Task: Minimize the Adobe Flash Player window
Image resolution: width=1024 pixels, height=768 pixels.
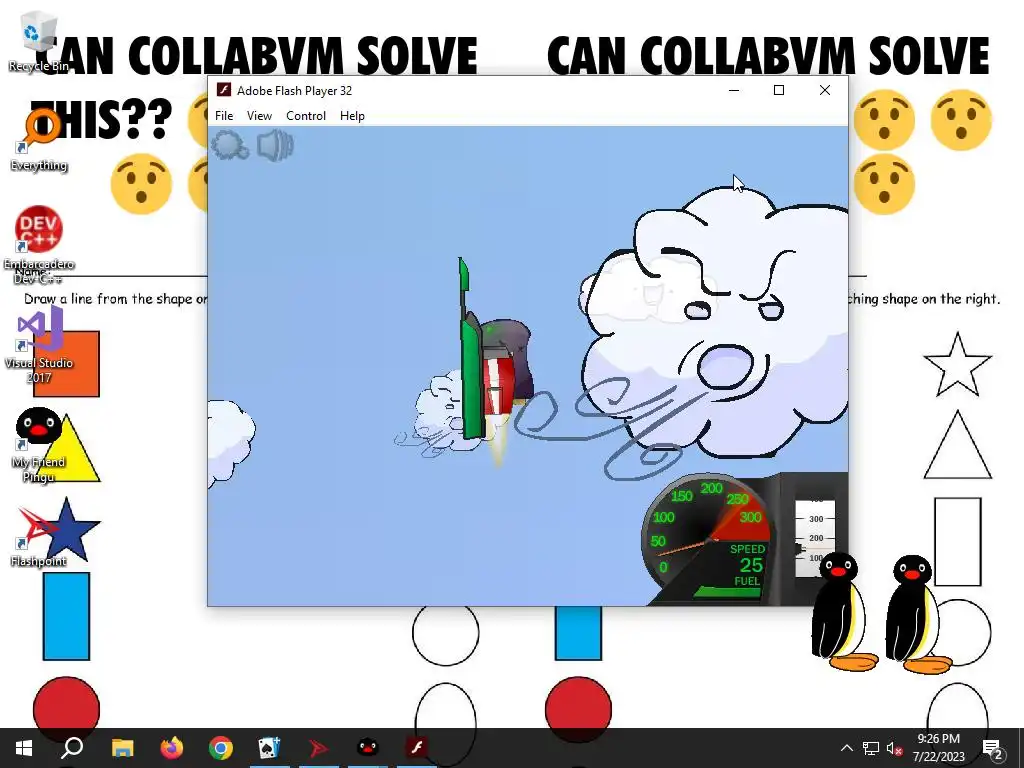Action: [734, 90]
